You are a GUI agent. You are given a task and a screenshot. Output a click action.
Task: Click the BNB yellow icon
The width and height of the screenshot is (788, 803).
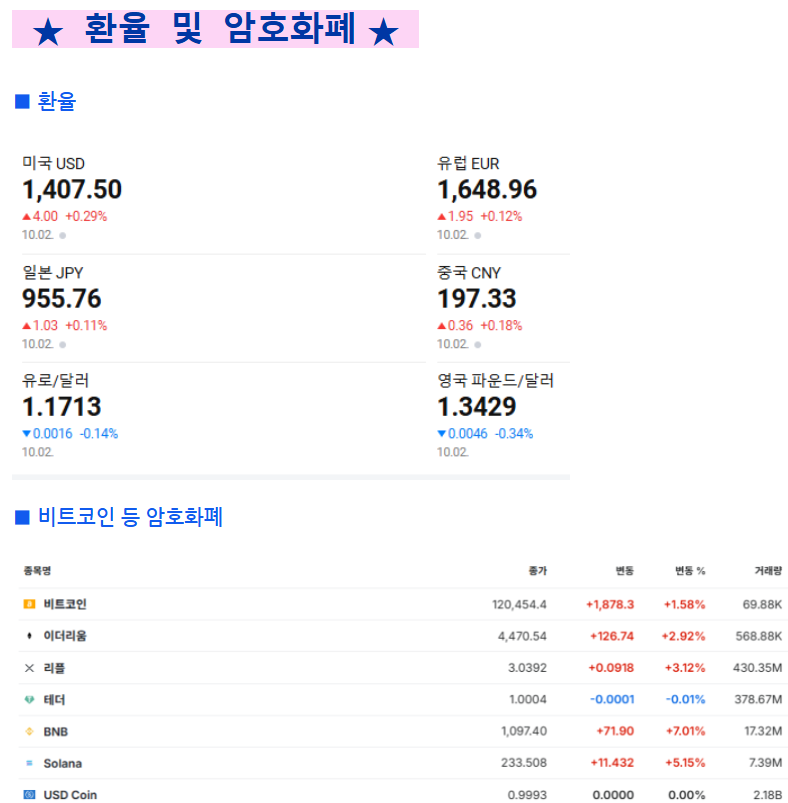[29, 732]
